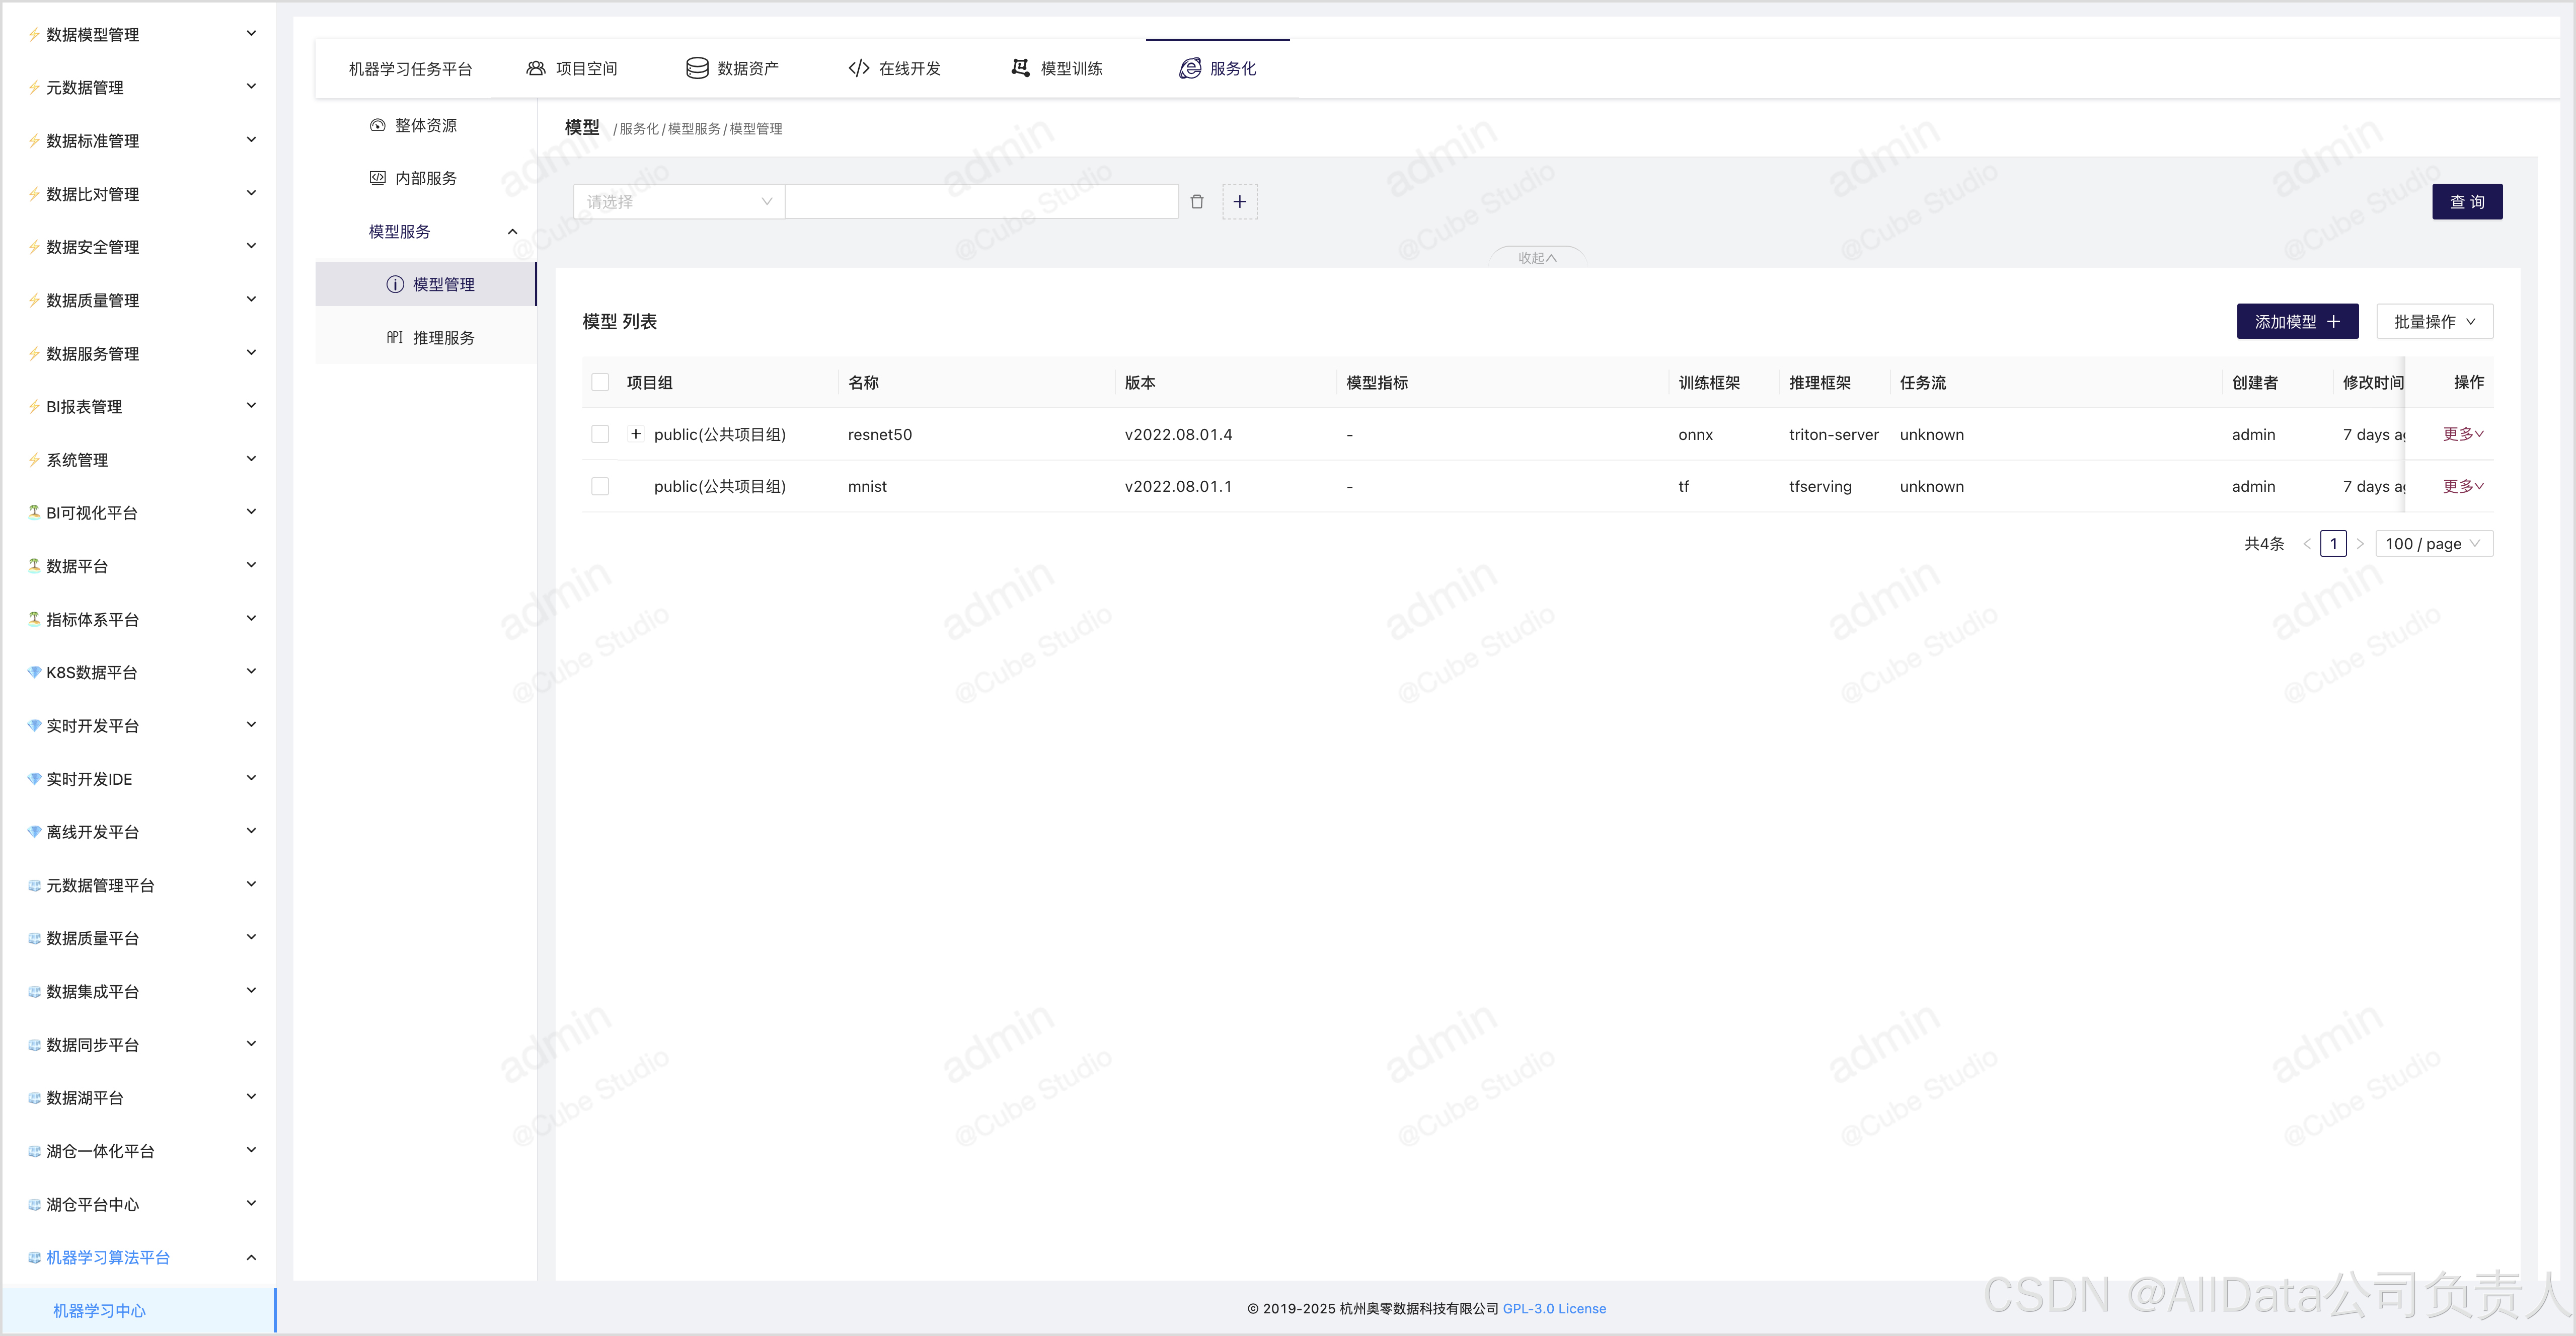The height and width of the screenshot is (1336, 2576).
Task: Click the 修改时间 column header
Action: pyautogui.click(x=2373, y=383)
